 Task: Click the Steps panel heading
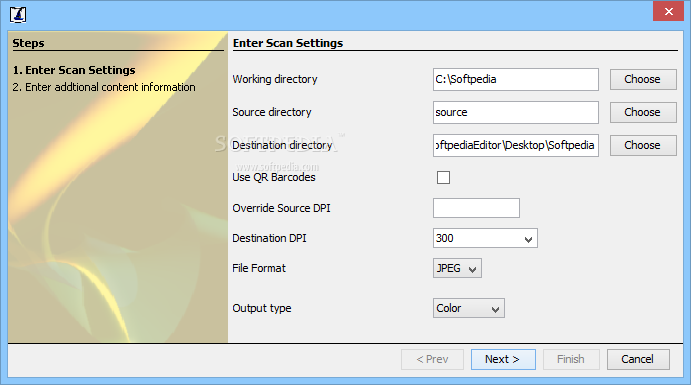[28, 43]
